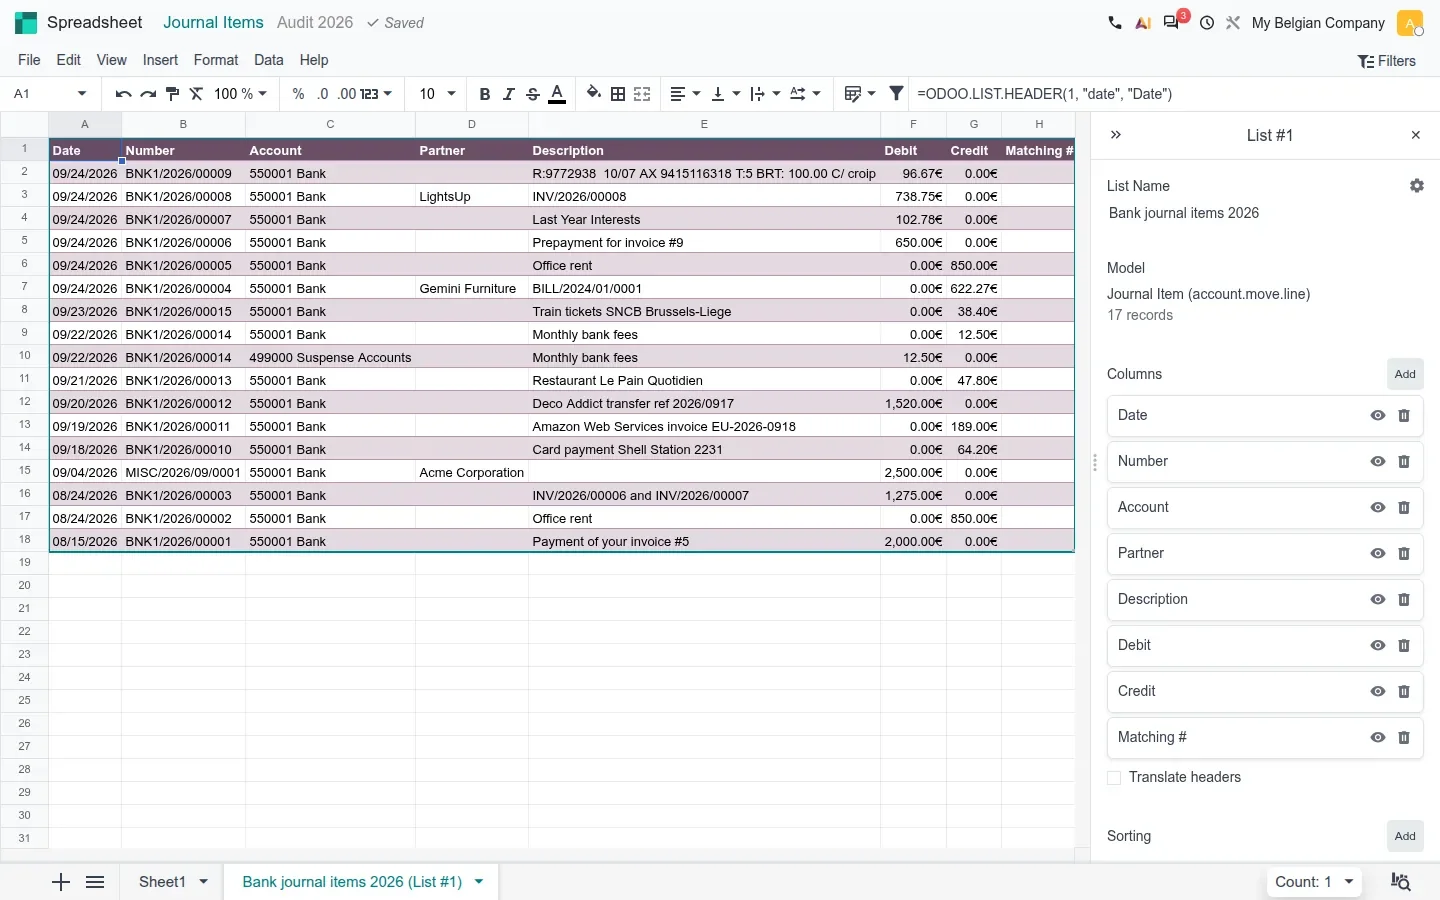Toggle visibility of Number column
This screenshot has width=1440, height=900.
(1378, 462)
